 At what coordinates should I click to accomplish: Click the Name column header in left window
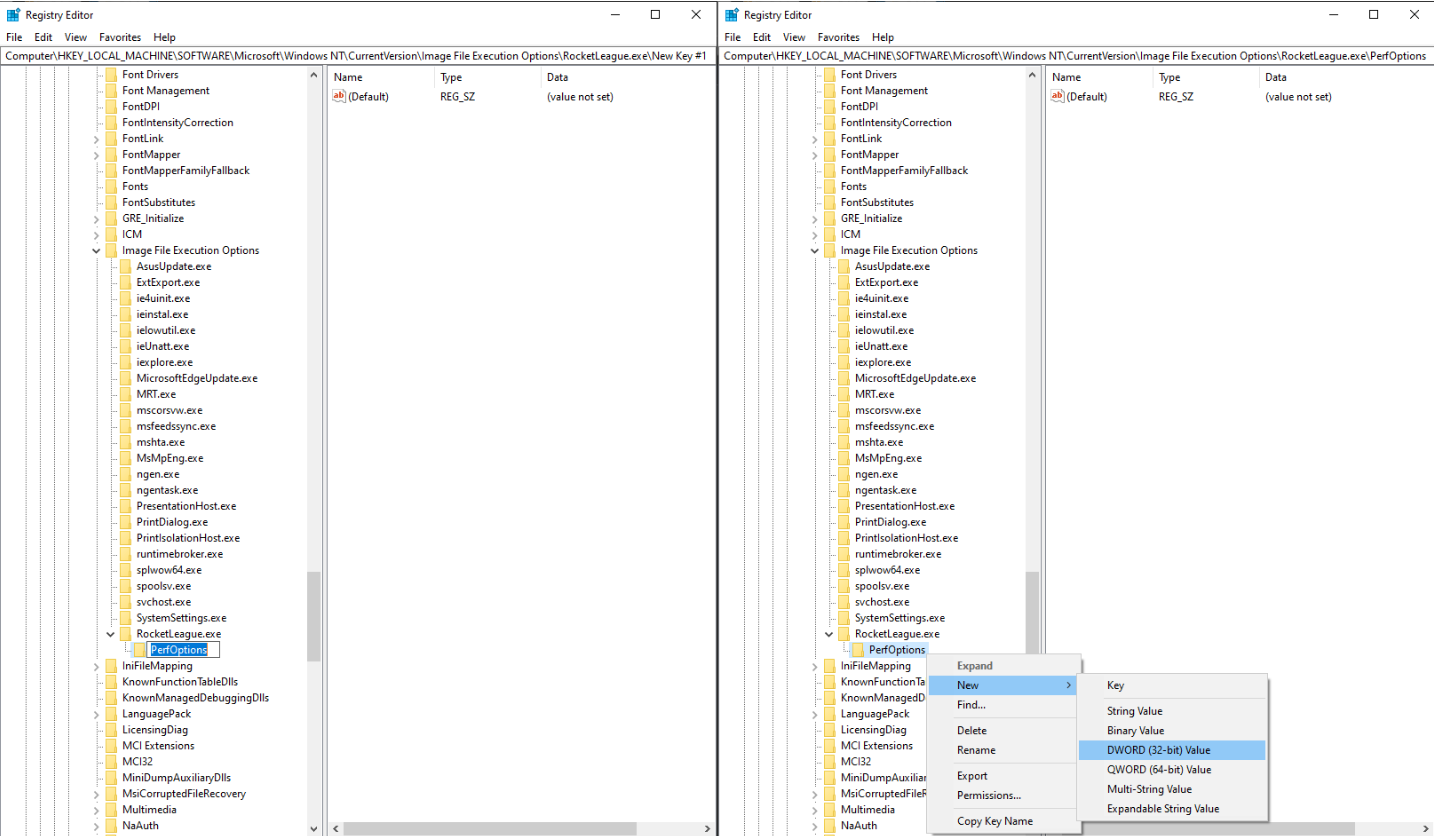[x=381, y=77]
